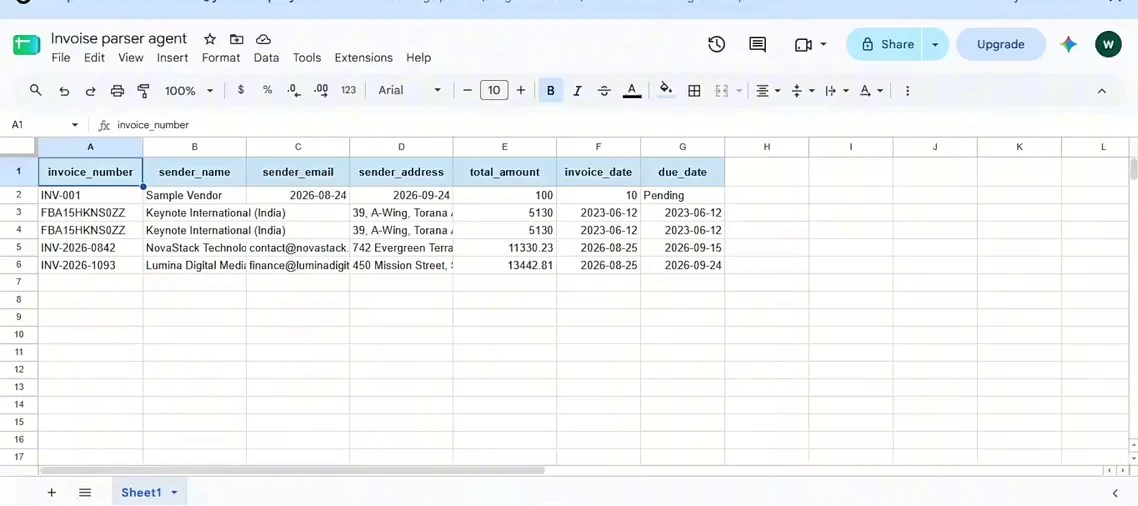Decrease font size minus button
Screen dimensions: 1138x506
click(x=467, y=90)
